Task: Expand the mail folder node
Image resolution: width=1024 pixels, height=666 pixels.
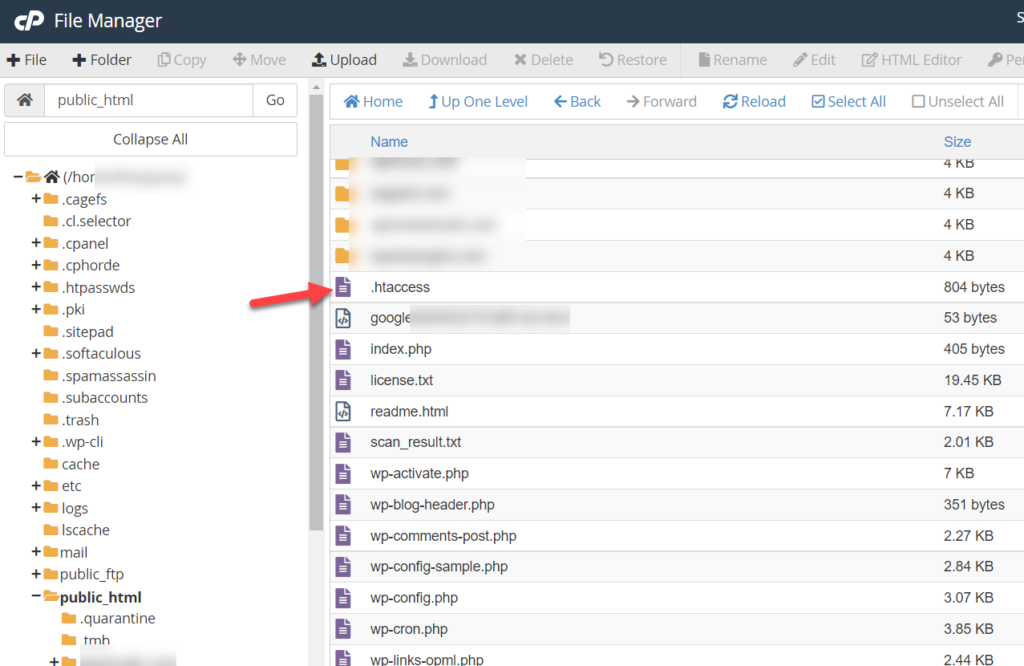Action: tap(36, 552)
